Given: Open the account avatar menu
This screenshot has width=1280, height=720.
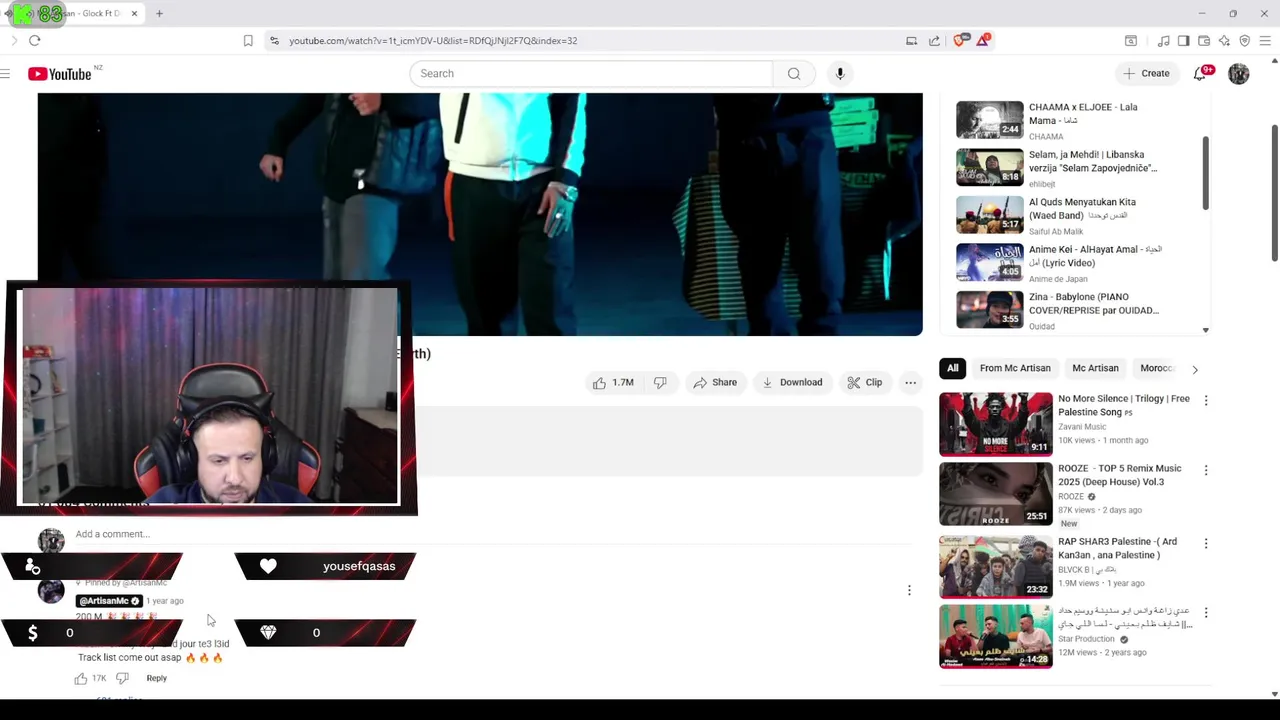Looking at the screenshot, I should [1239, 74].
